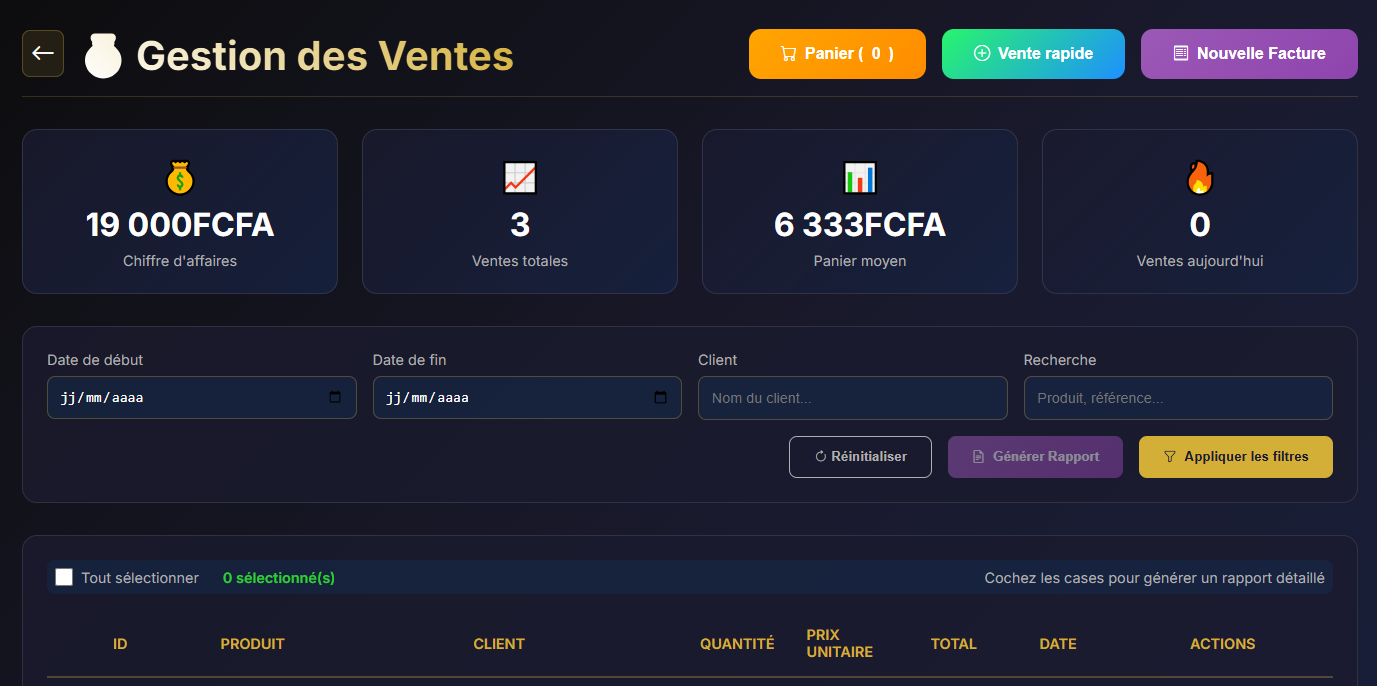The width and height of the screenshot is (1377, 686).
Task: Click the DATE column header
Action: (x=1058, y=644)
